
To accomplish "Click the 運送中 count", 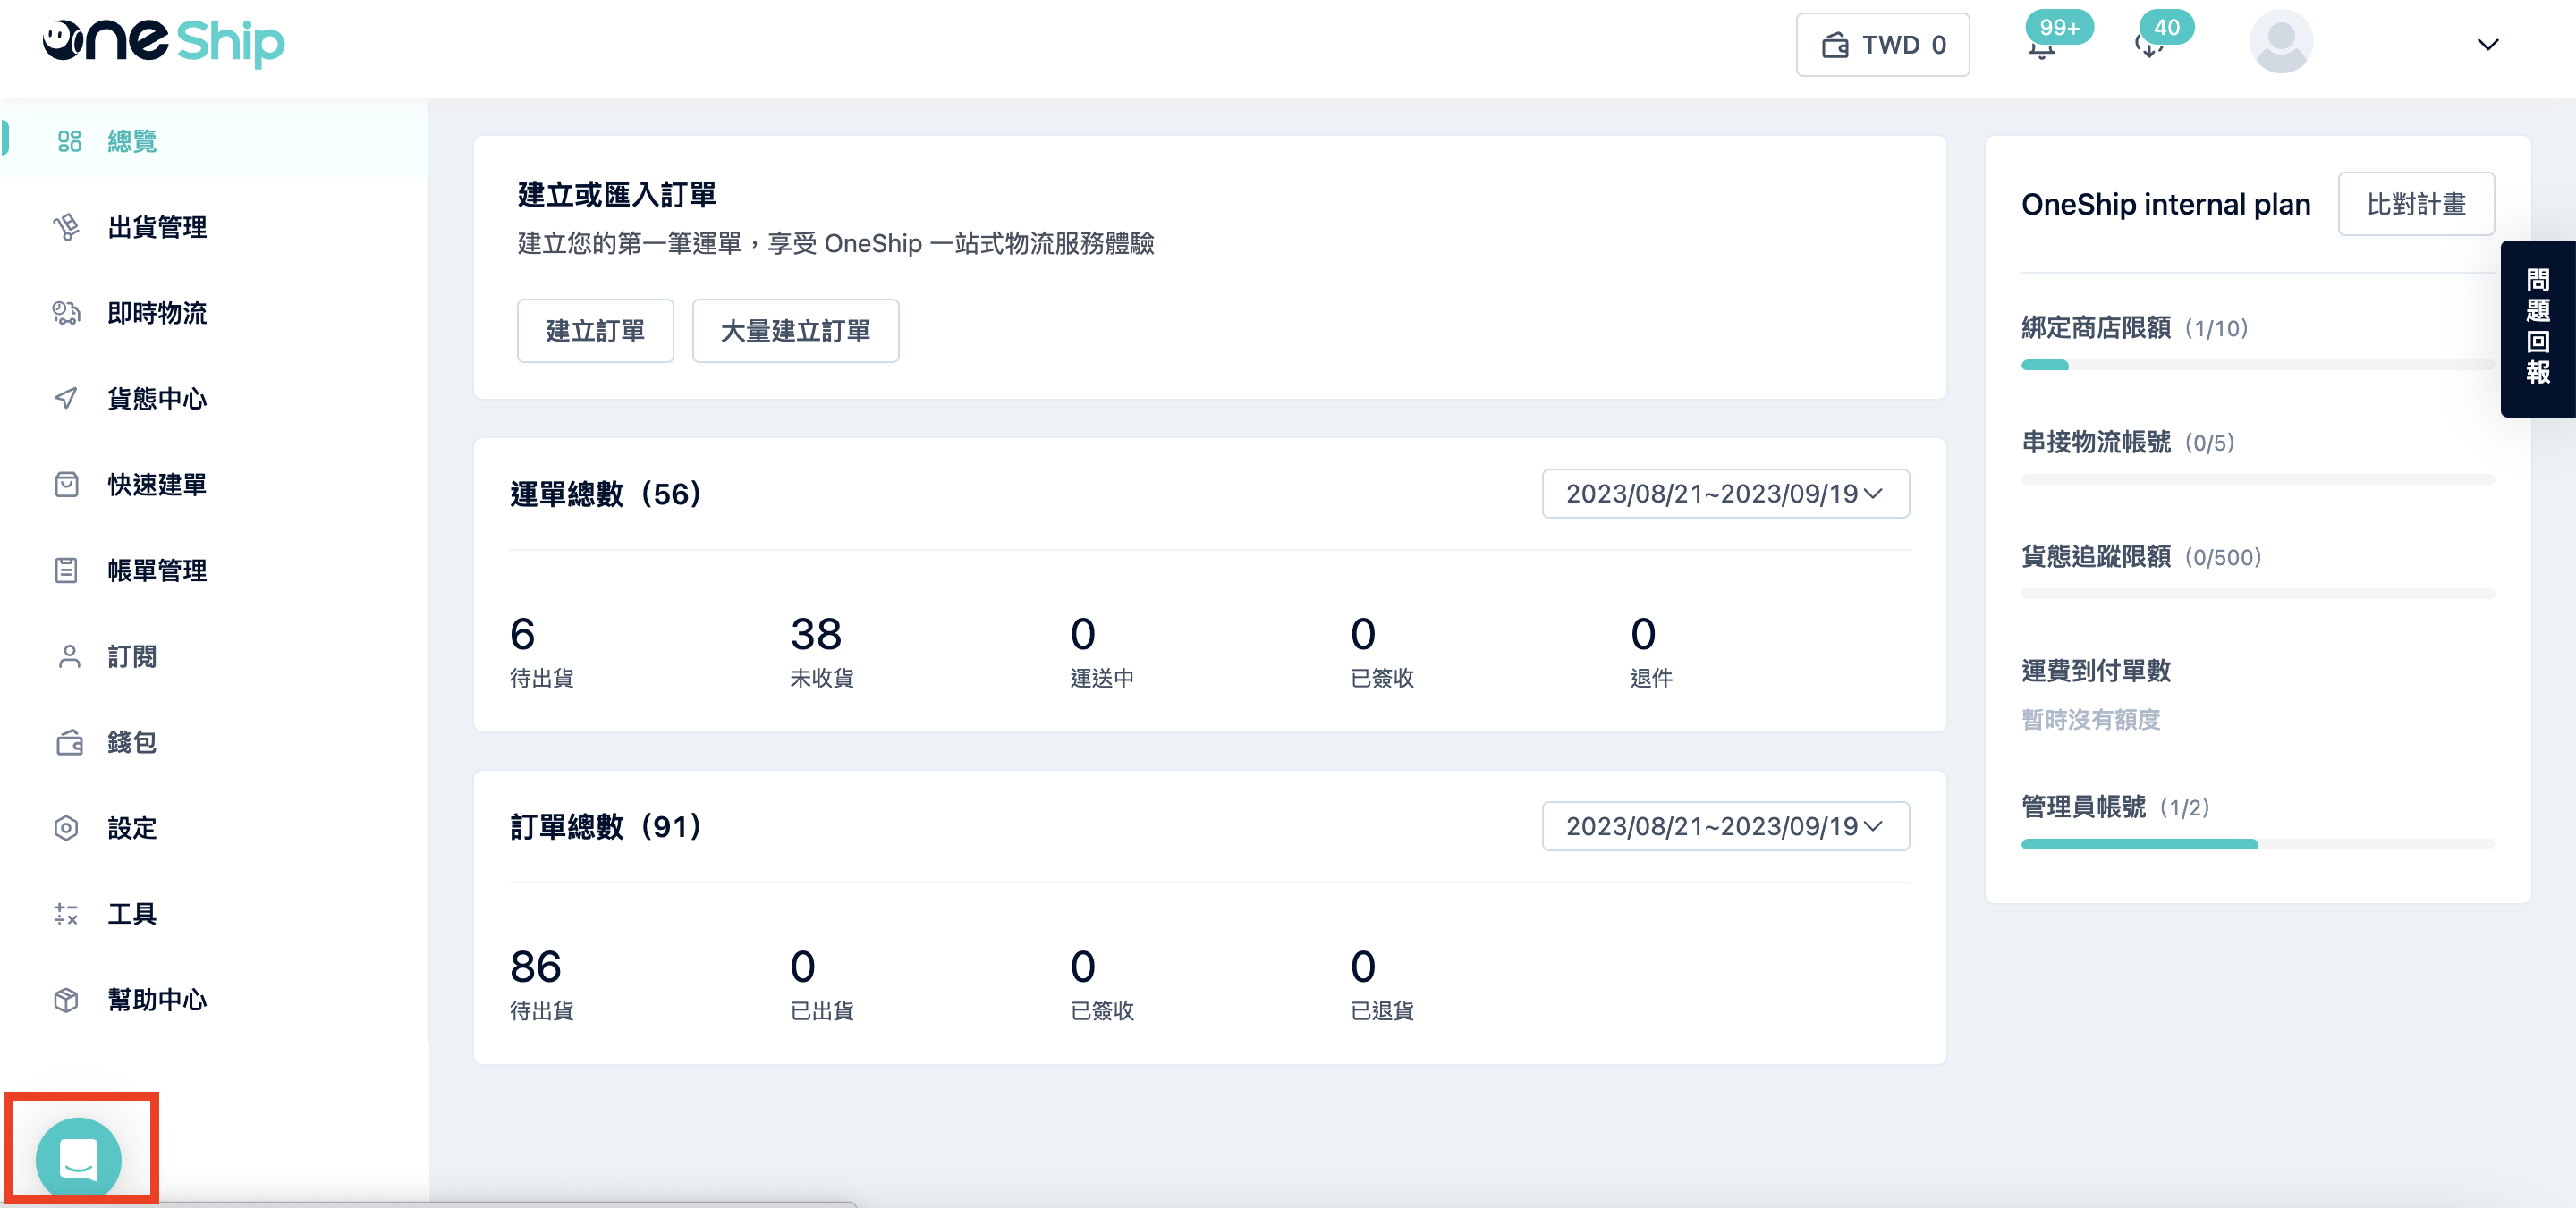I will click(1102, 651).
